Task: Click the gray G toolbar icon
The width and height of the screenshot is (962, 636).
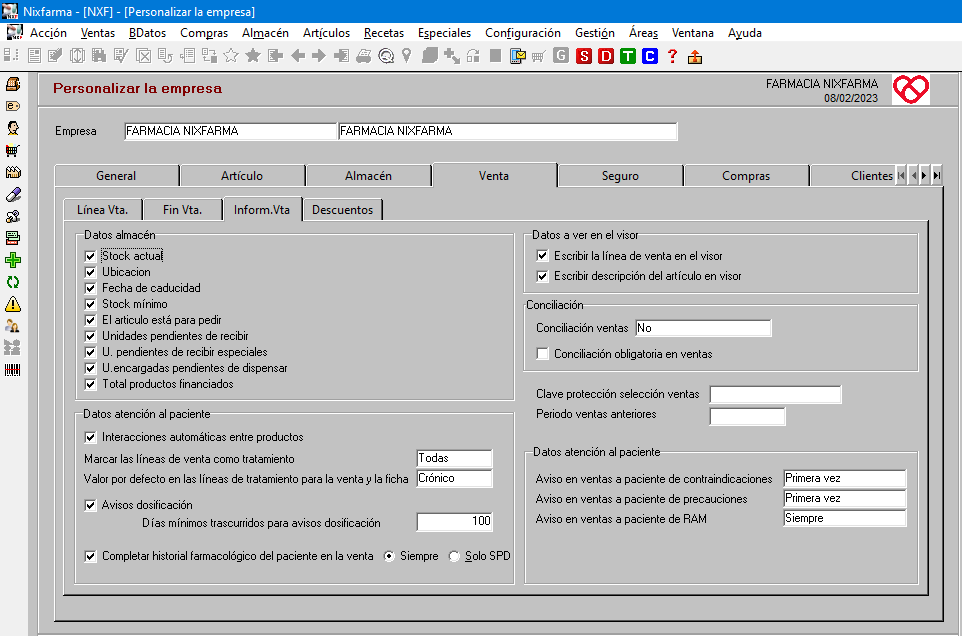Action: [561, 56]
